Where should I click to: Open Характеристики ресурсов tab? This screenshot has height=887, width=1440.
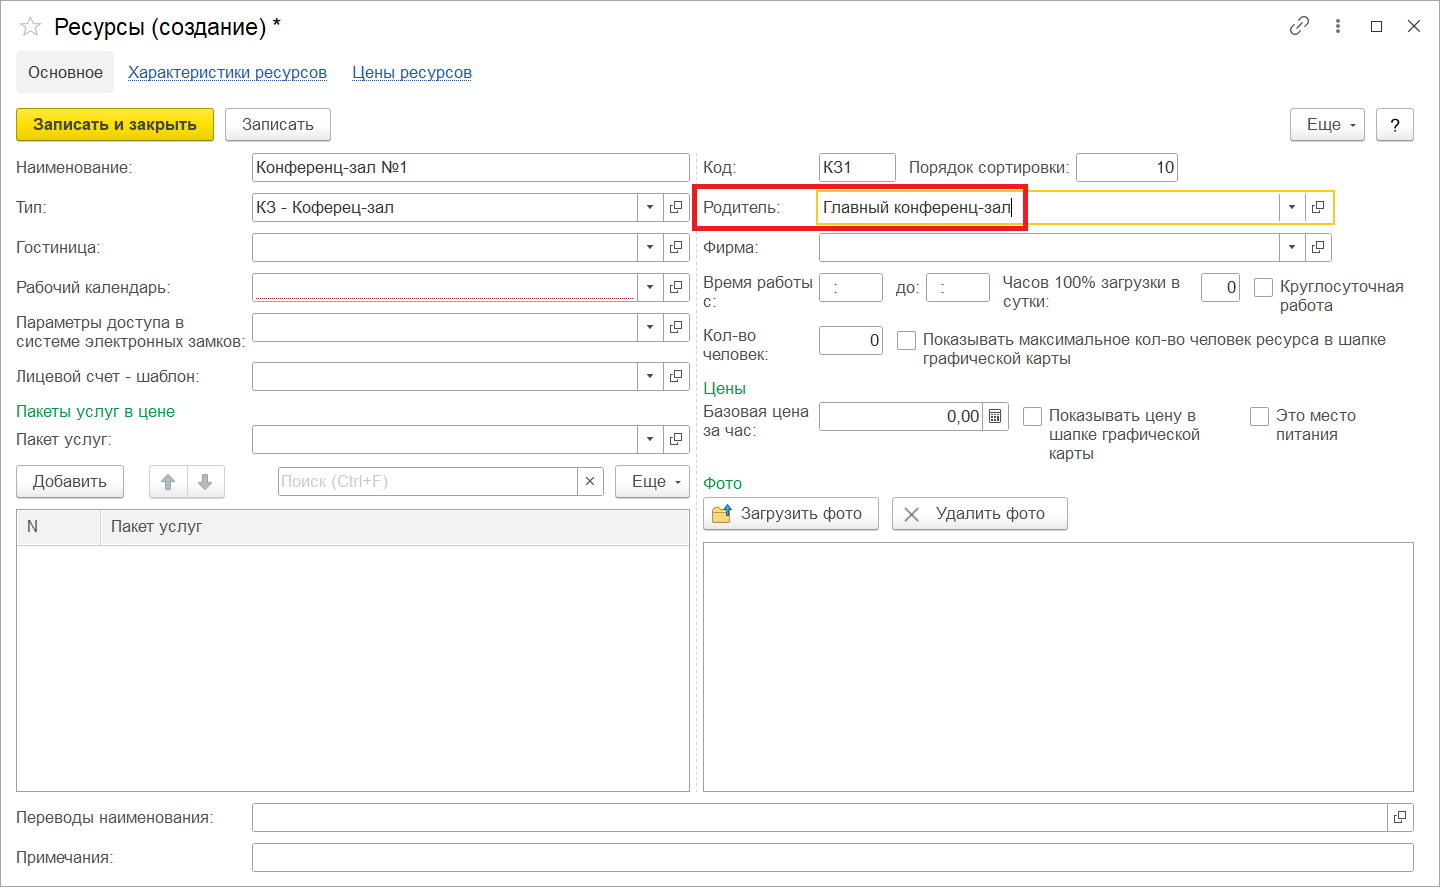coord(227,72)
